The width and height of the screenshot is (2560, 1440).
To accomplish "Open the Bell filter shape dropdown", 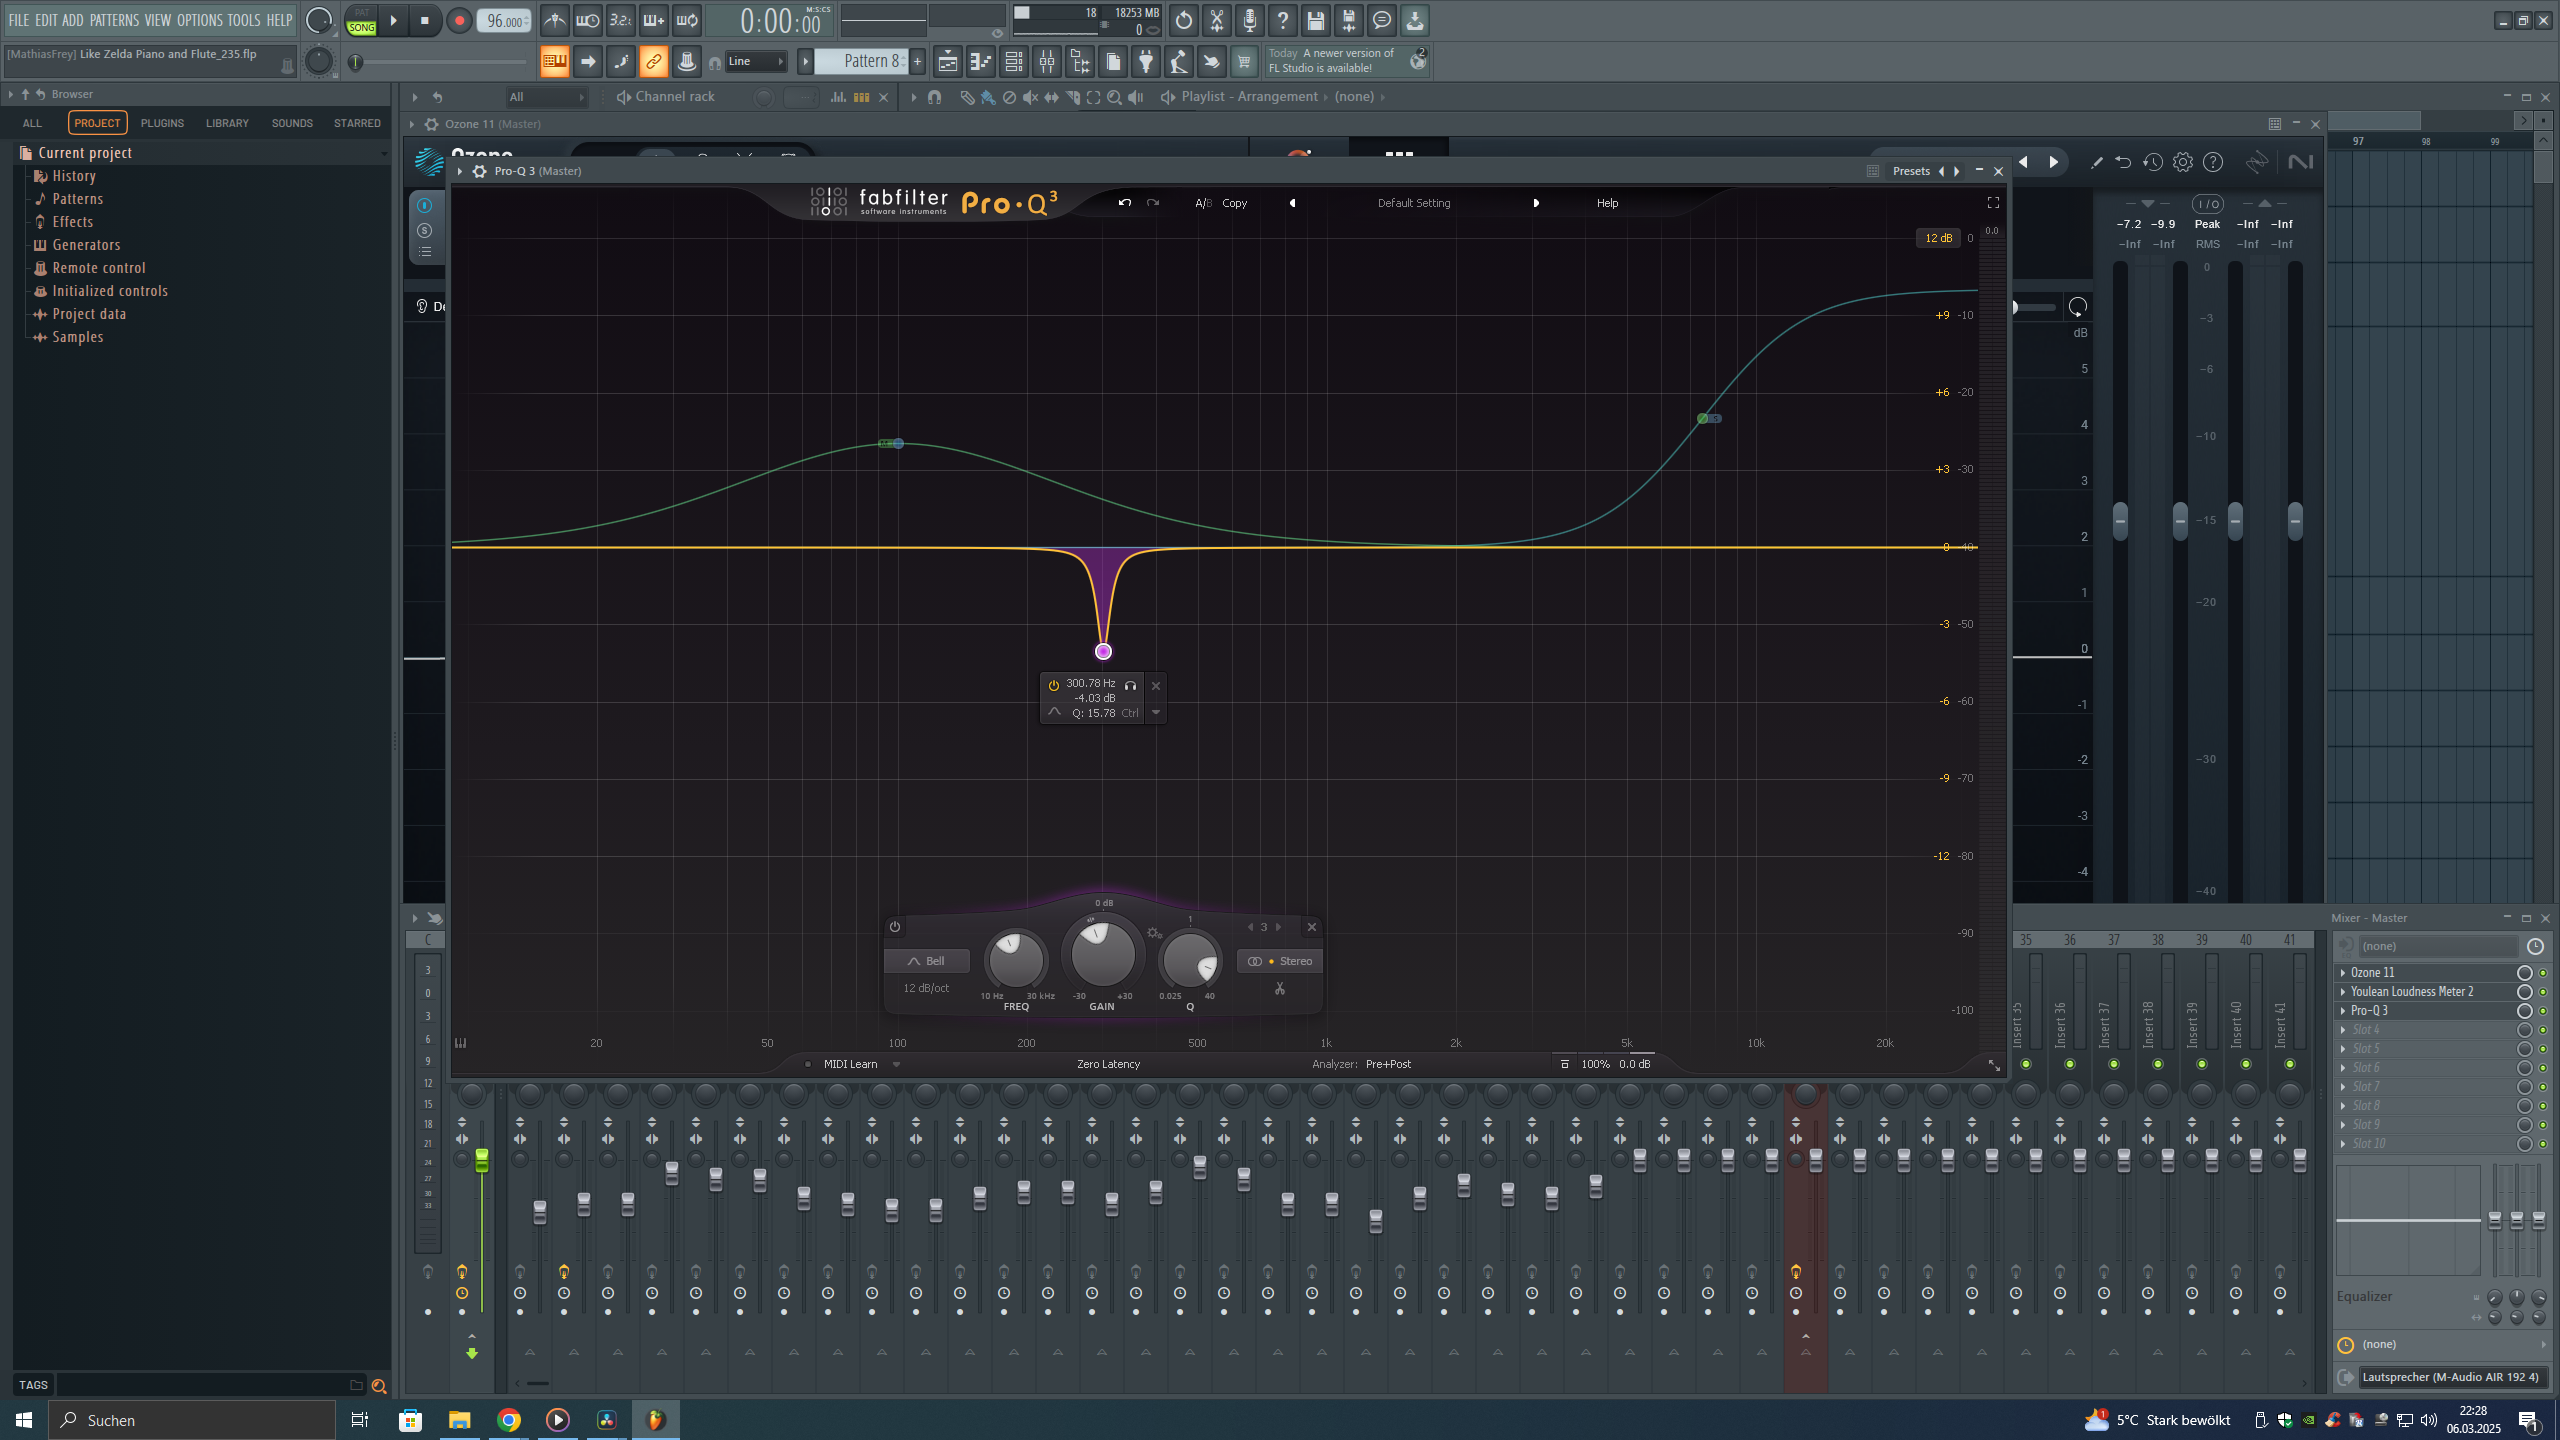I will (926, 961).
